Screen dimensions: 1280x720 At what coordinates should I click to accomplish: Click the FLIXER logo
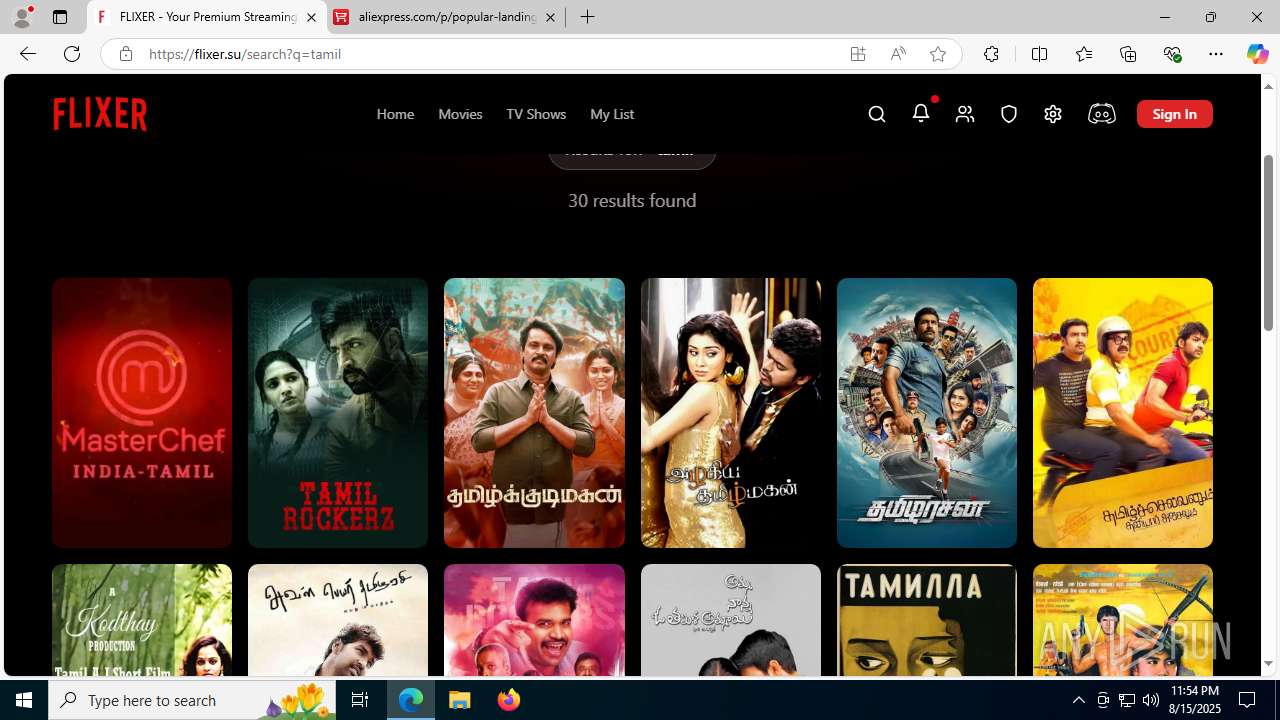click(x=100, y=114)
